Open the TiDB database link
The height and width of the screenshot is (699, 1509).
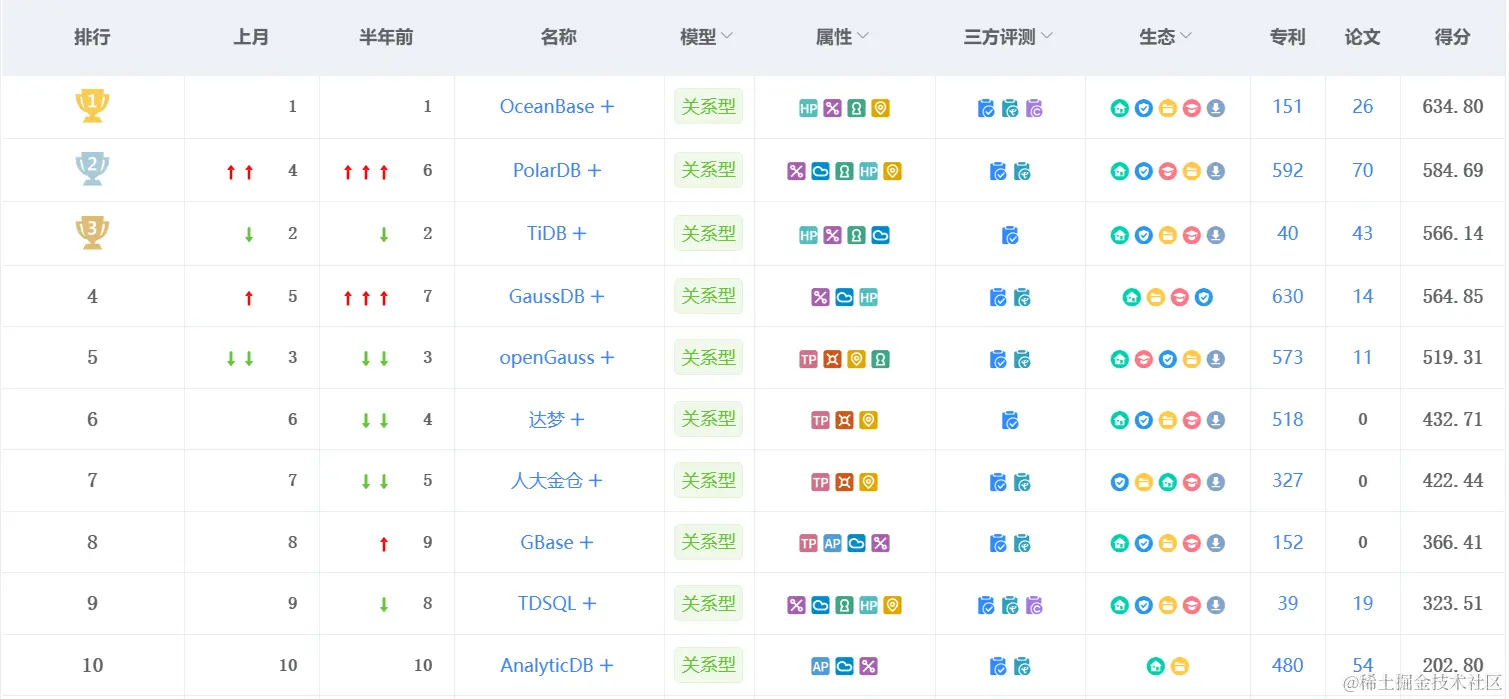[557, 233]
